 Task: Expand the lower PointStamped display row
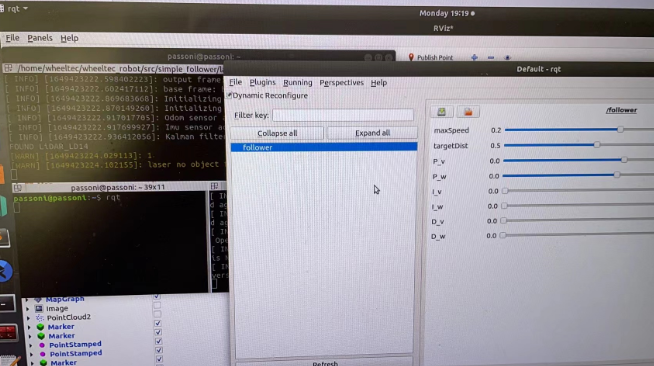(32, 355)
